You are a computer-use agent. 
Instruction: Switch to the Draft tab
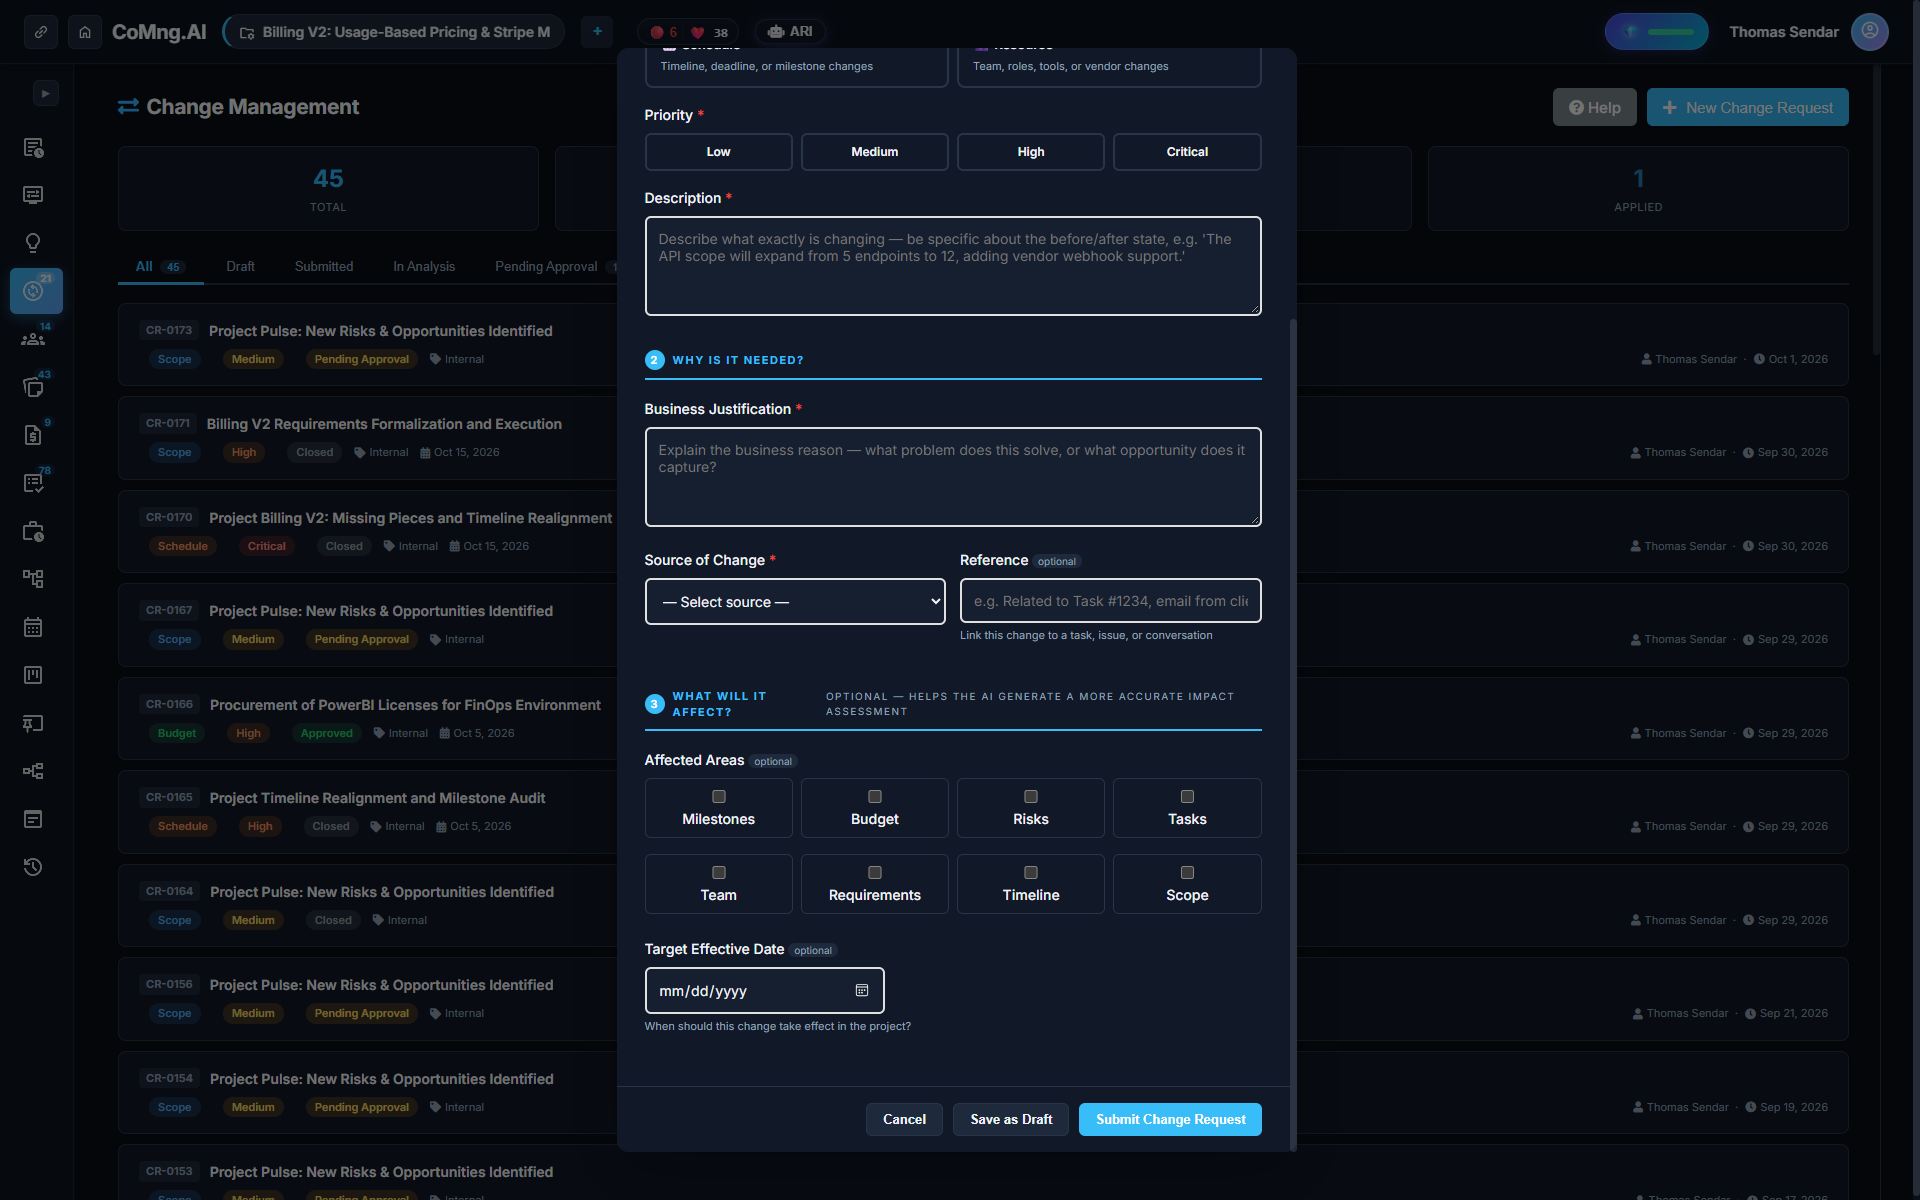click(240, 267)
